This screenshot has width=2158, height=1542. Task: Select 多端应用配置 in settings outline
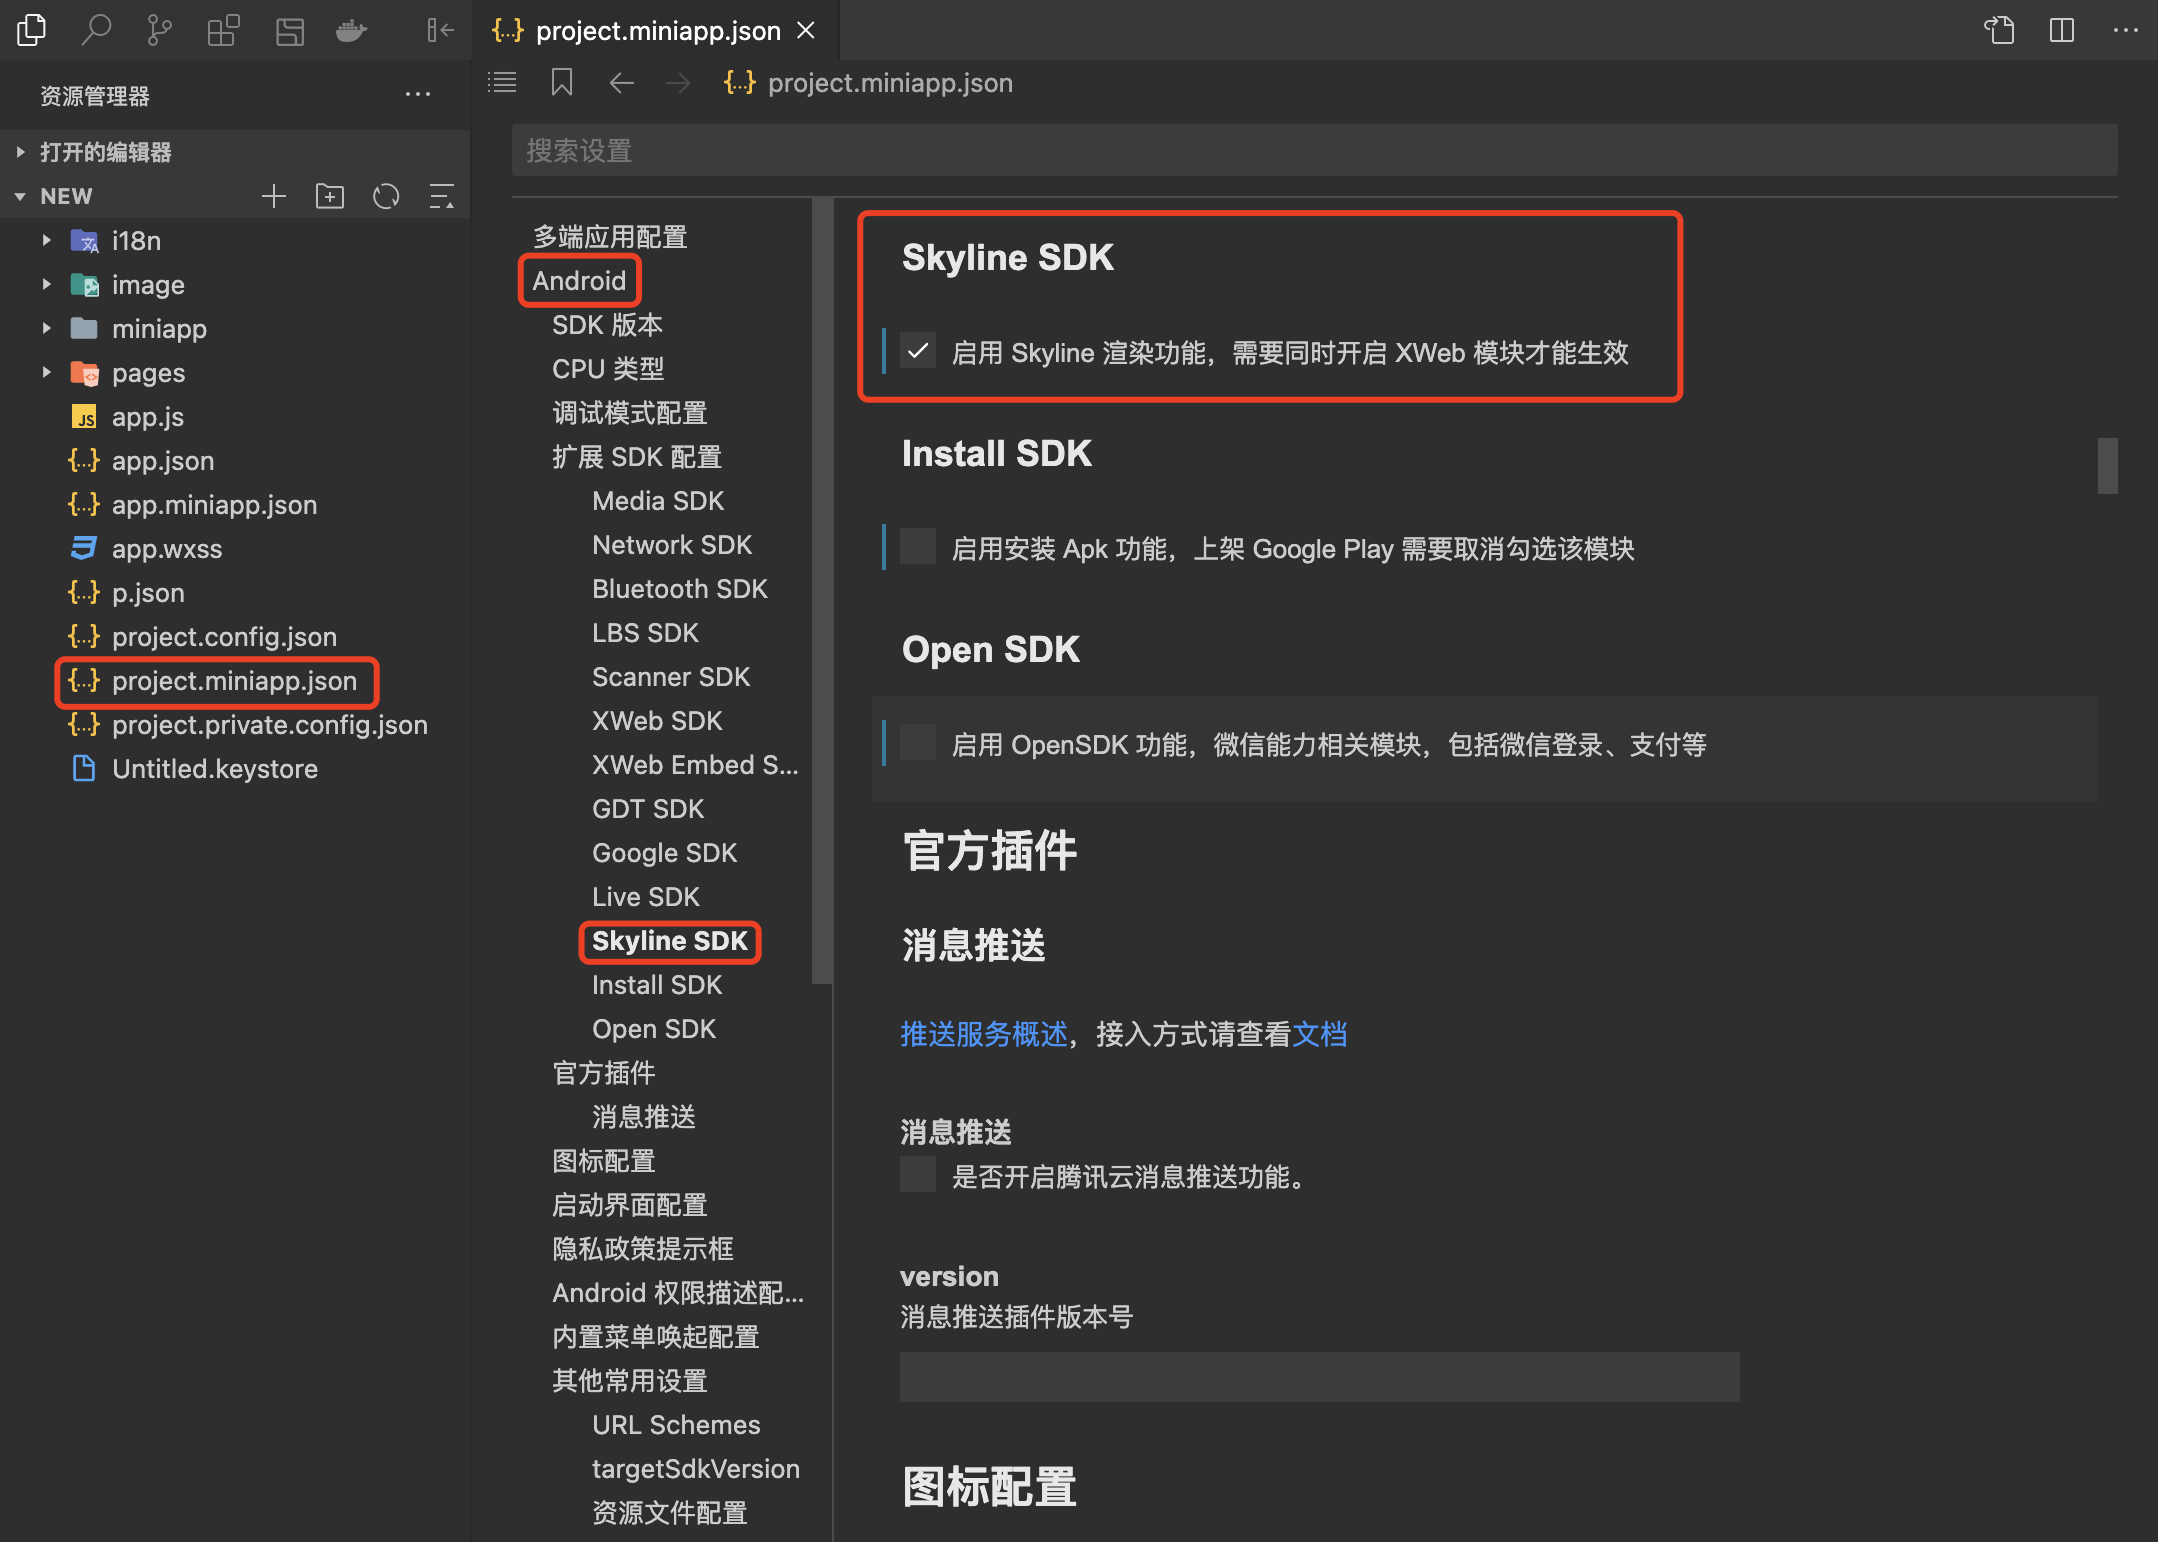[610, 237]
